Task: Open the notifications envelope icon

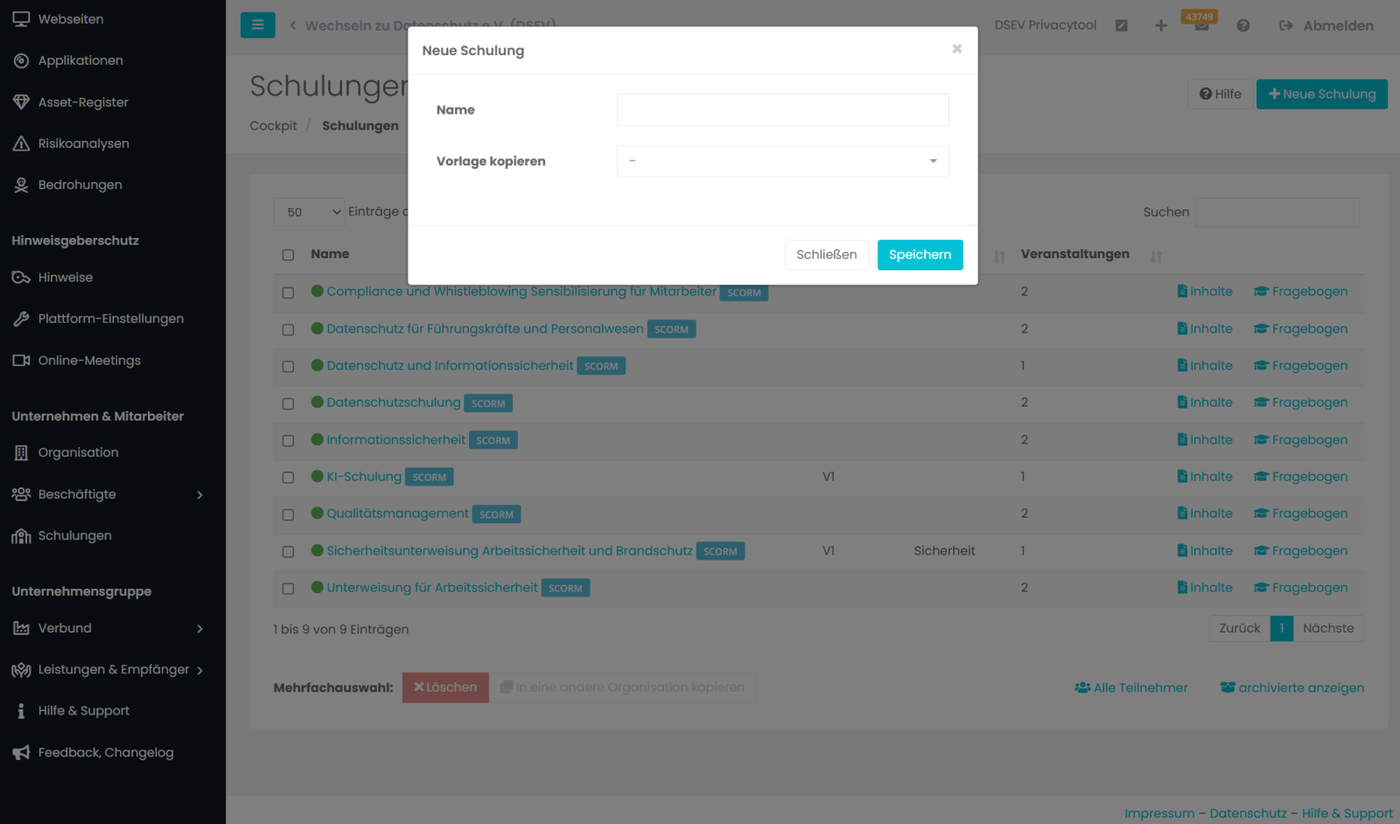Action: pyautogui.click(x=1201, y=27)
